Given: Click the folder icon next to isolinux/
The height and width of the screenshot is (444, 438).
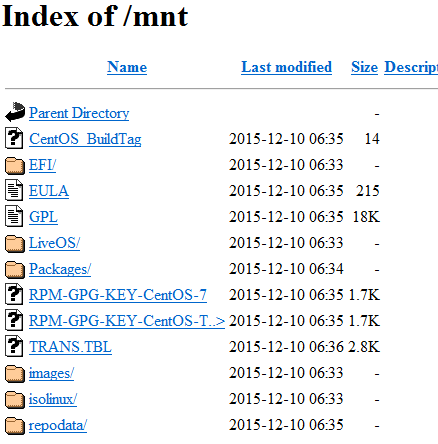Looking at the screenshot, I should coord(15,400).
